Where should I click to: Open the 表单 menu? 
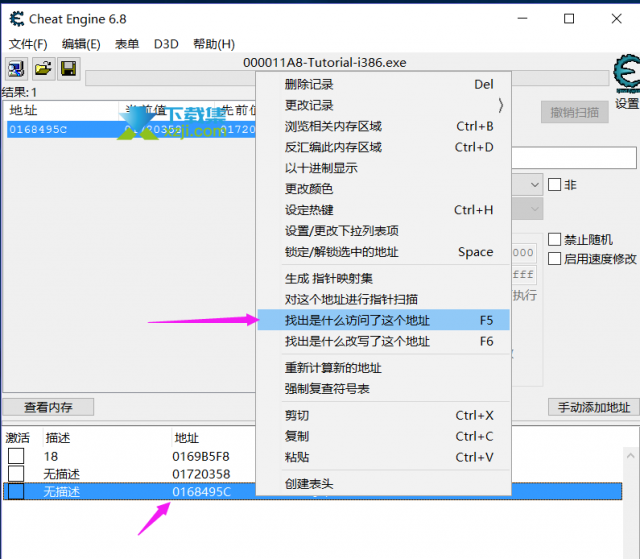127,44
